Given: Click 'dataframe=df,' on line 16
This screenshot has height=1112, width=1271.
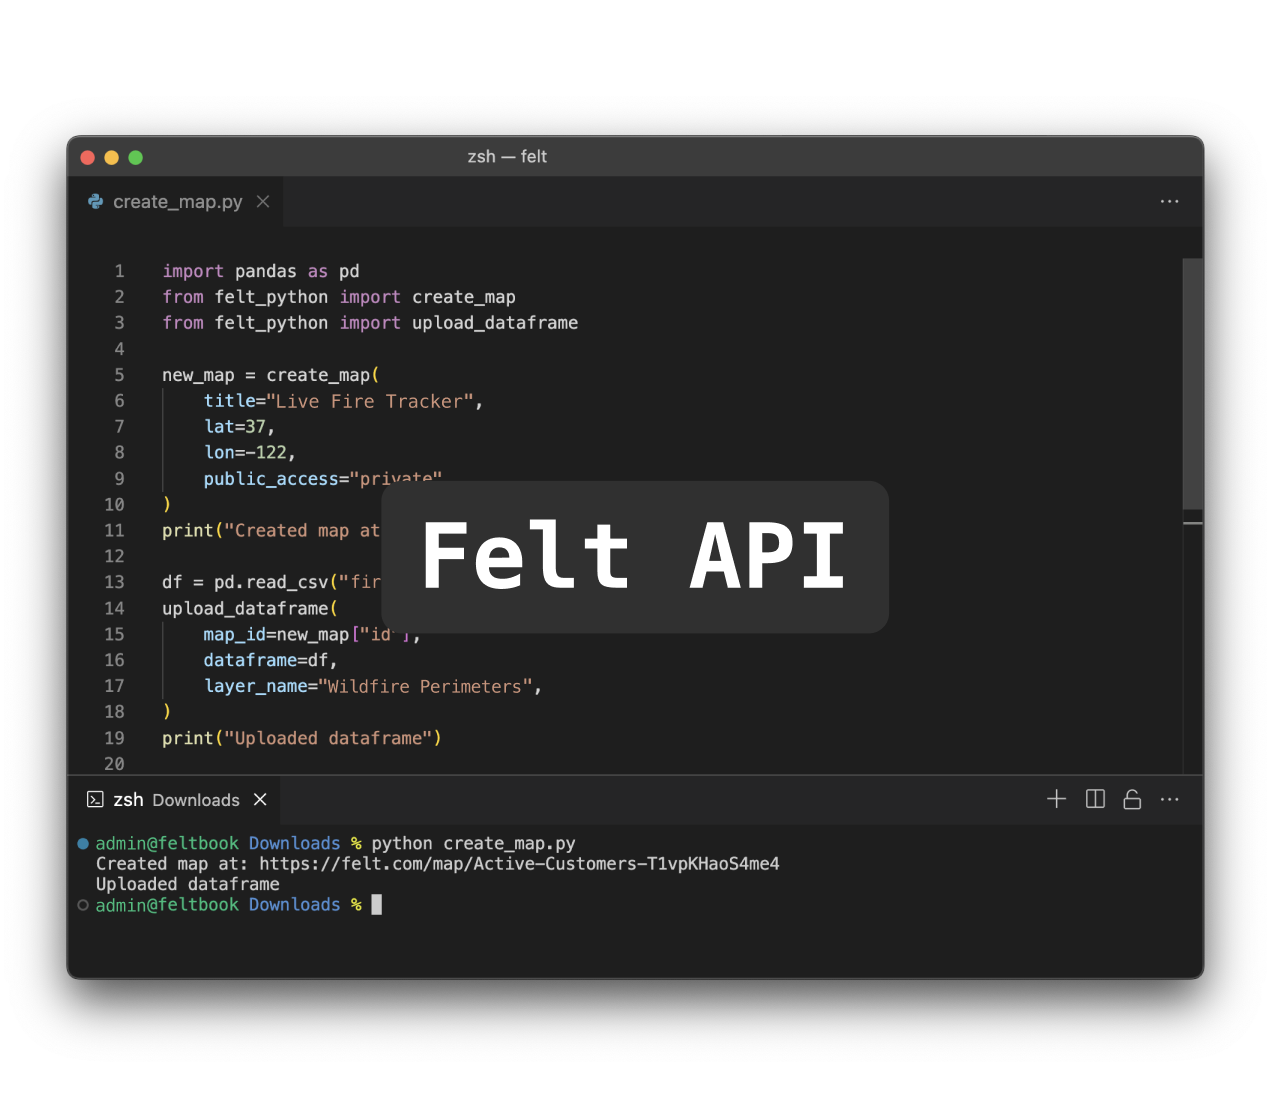Looking at the screenshot, I should point(270,660).
